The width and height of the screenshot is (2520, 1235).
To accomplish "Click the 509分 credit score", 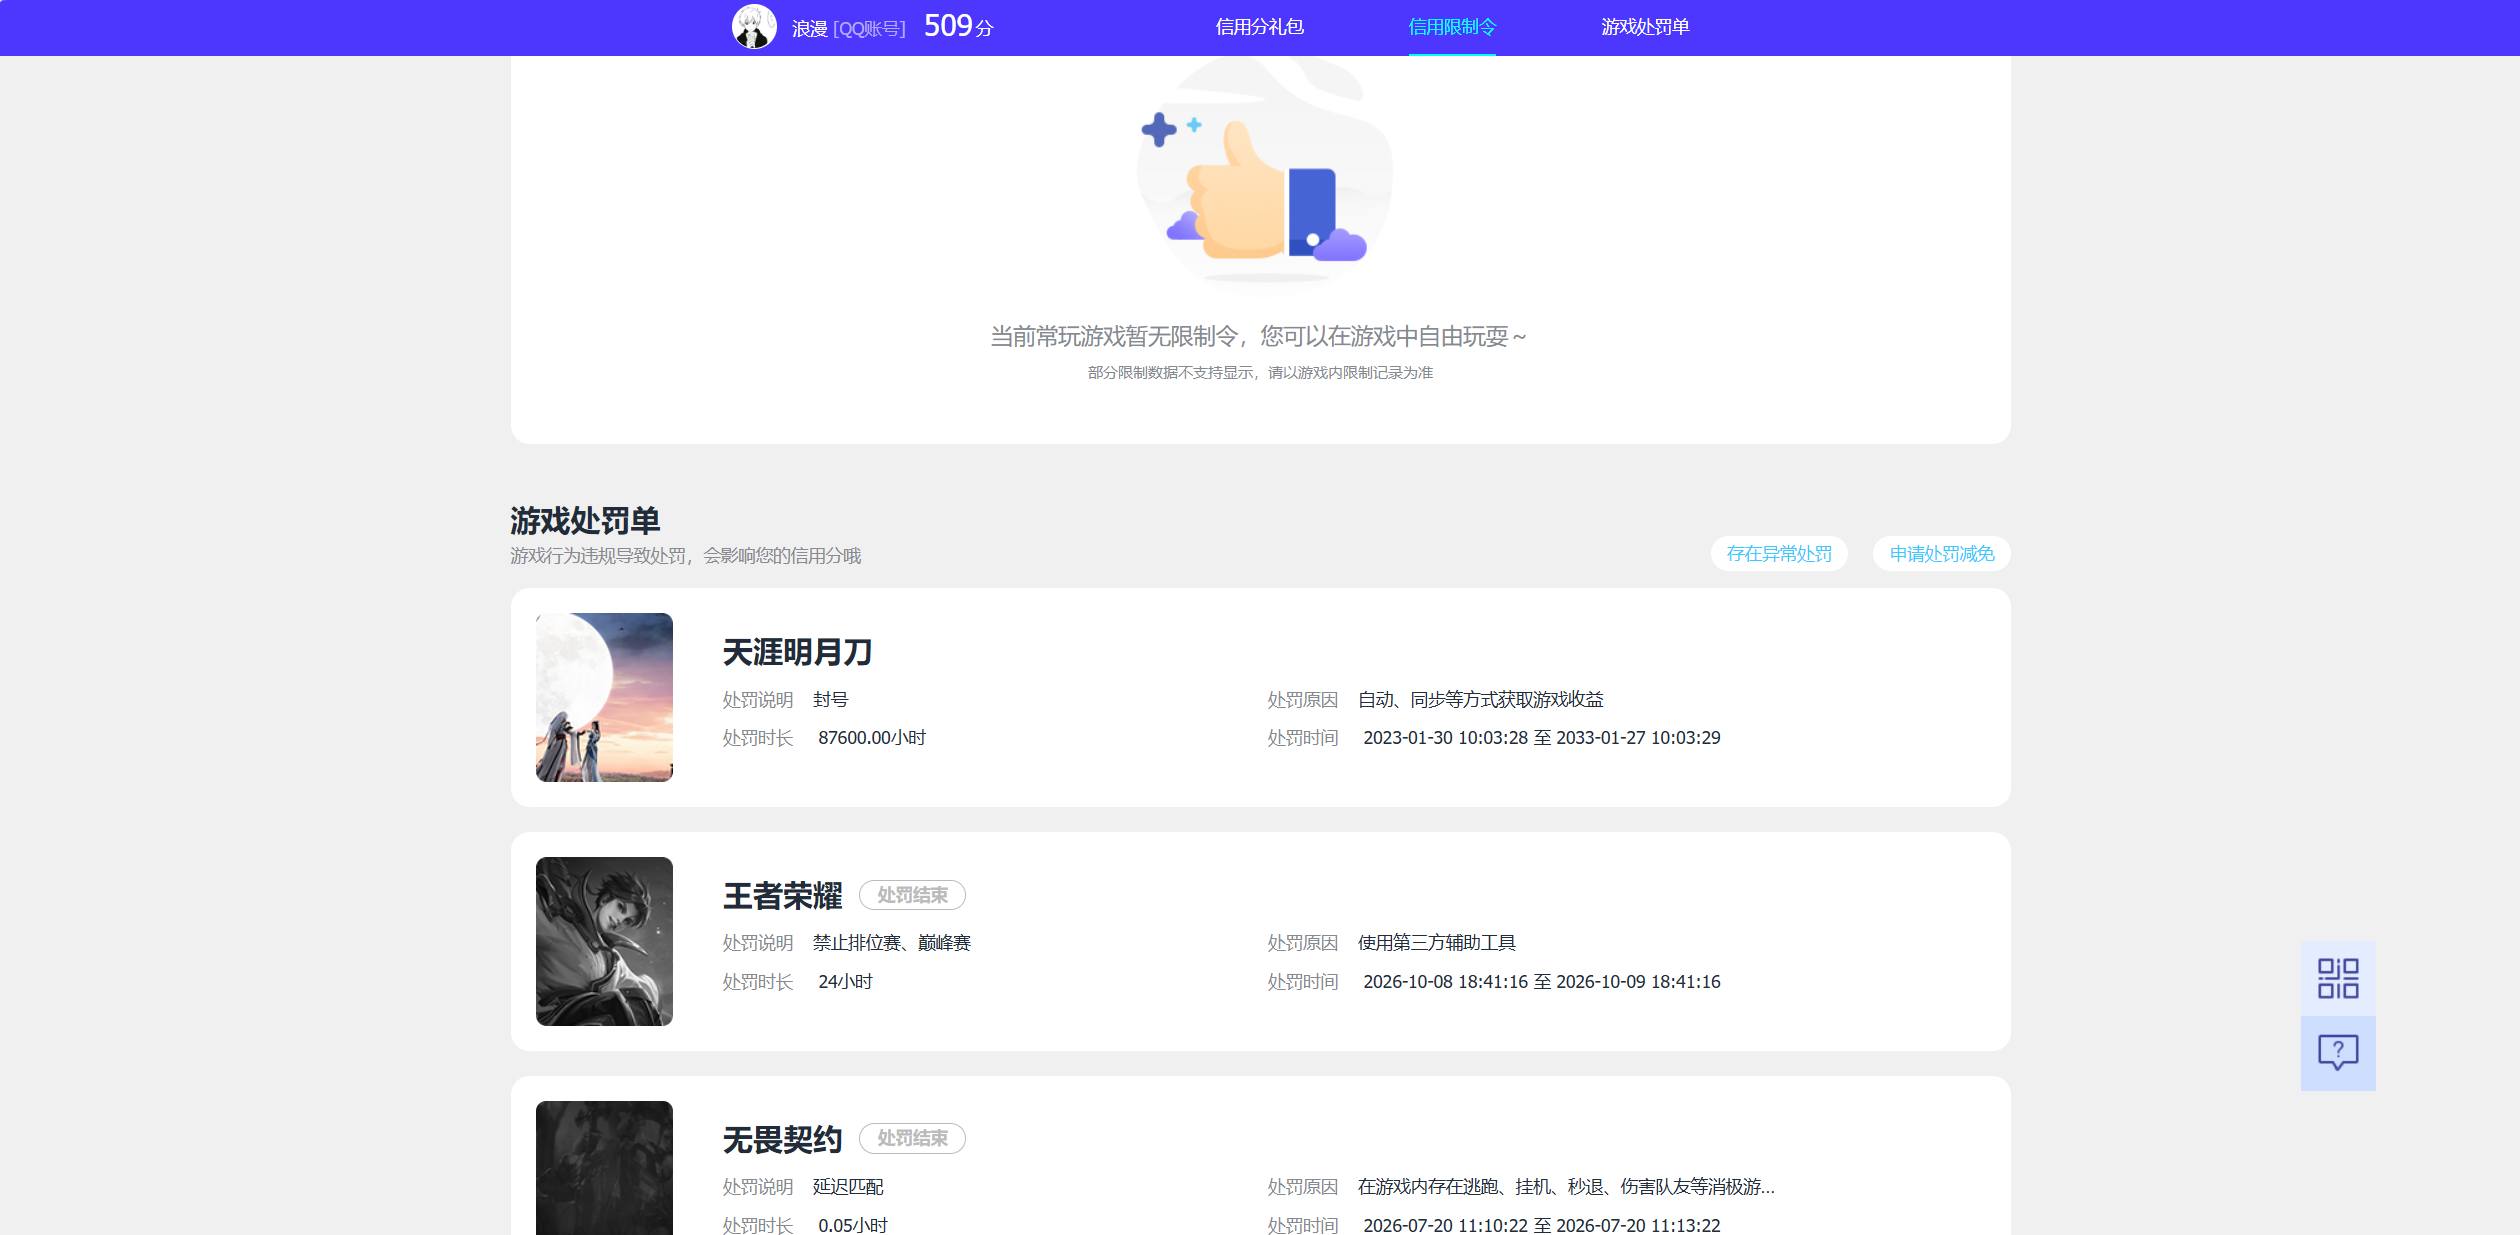I will point(958,26).
